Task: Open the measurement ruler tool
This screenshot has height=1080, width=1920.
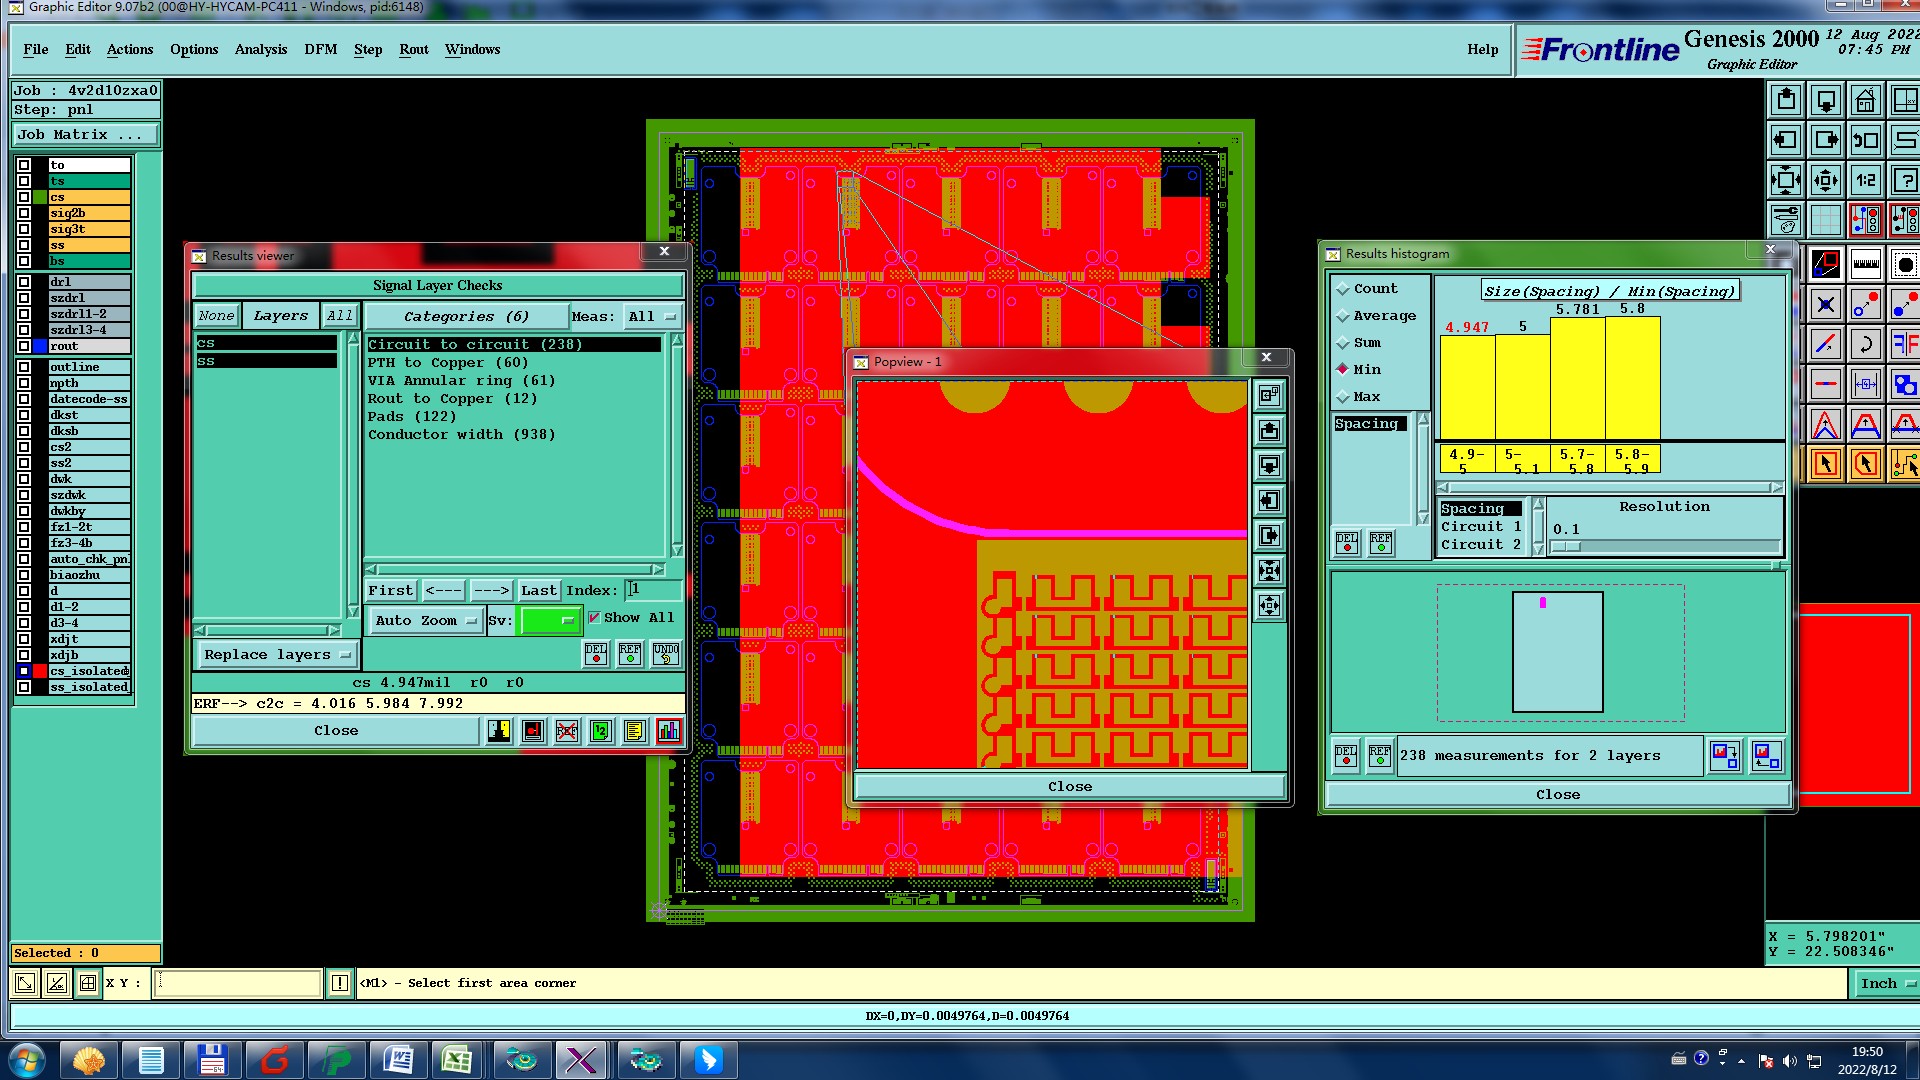Action: [x=1865, y=265]
